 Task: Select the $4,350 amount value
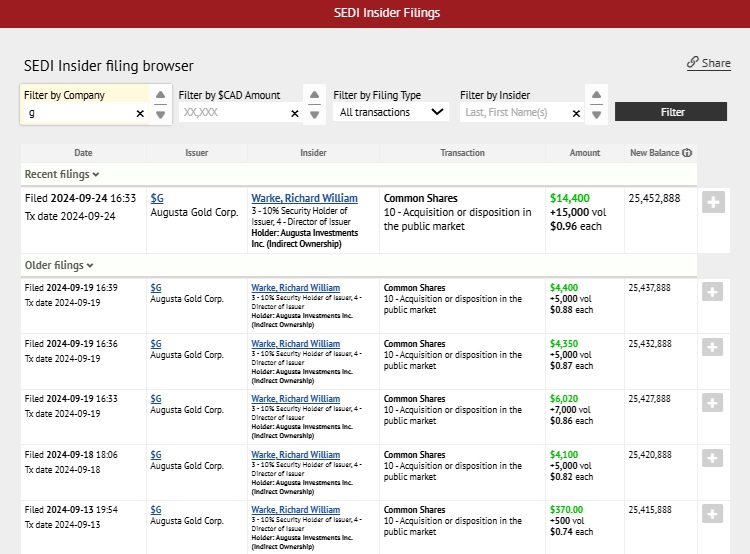click(x=564, y=343)
